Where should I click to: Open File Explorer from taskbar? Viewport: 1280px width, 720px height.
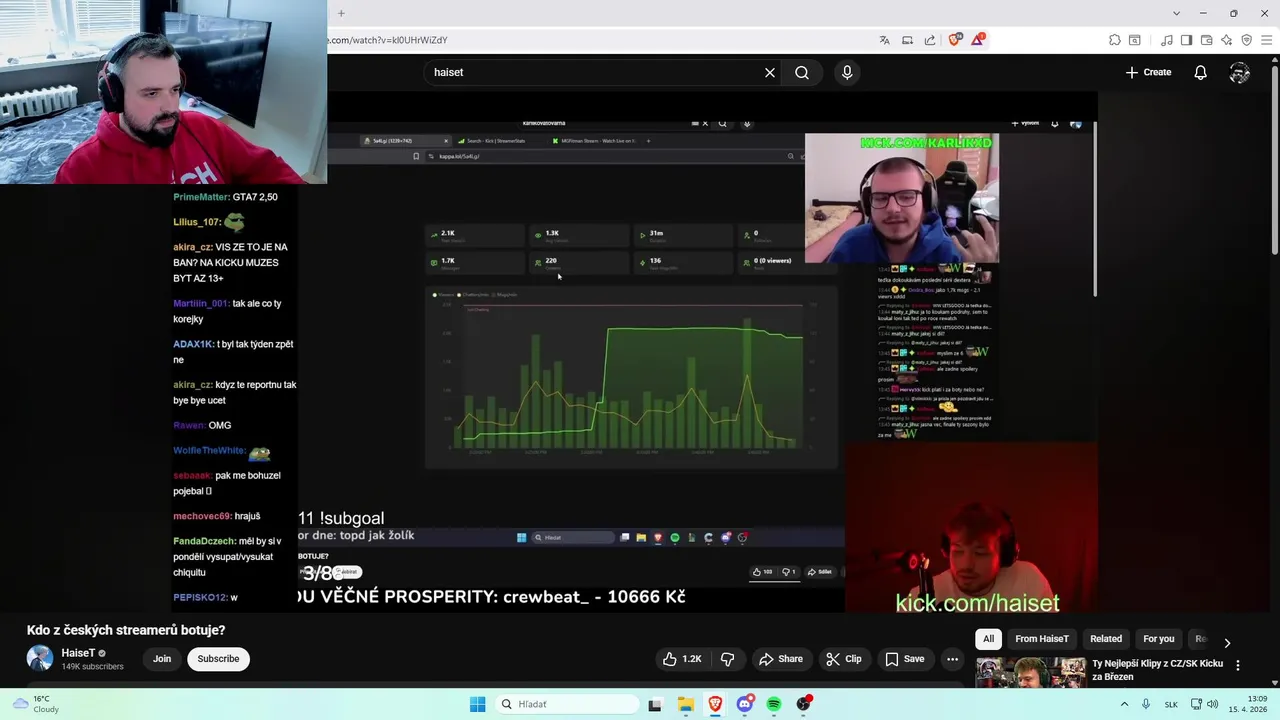point(686,704)
